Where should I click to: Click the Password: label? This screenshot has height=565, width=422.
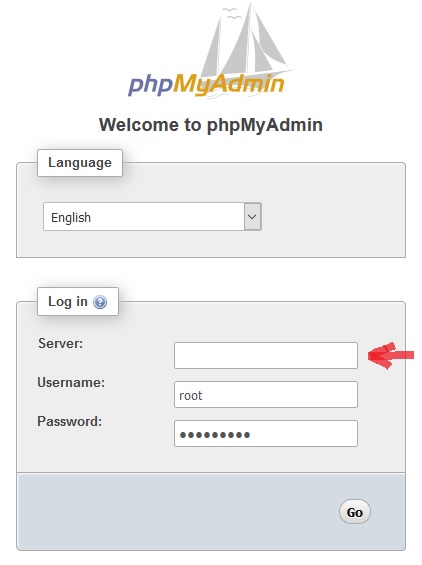tap(70, 421)
